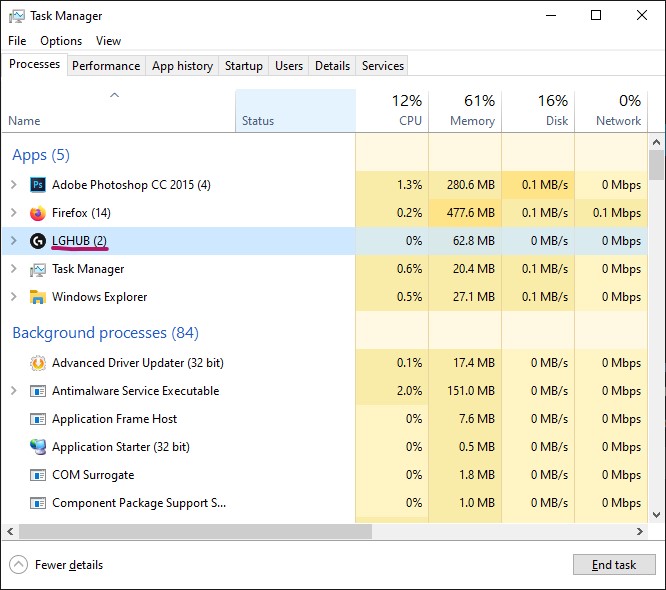Click the horizontal scrollbar right arrow

pyautogui.click(x=640, y=531)
